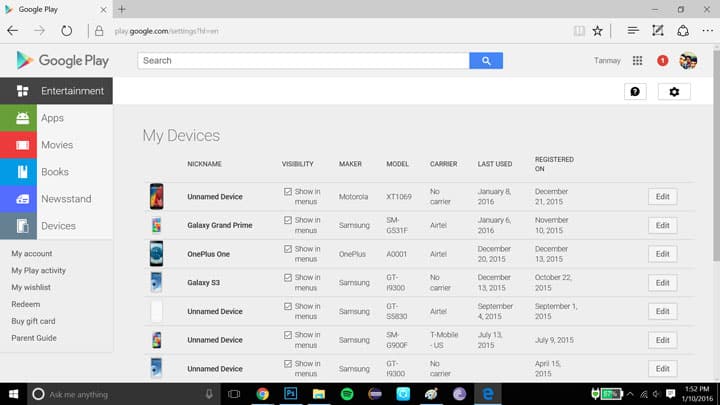This screenshot has height=405, width=720.
Task: Open the Buy gift card link
Action: click(33, 321)
